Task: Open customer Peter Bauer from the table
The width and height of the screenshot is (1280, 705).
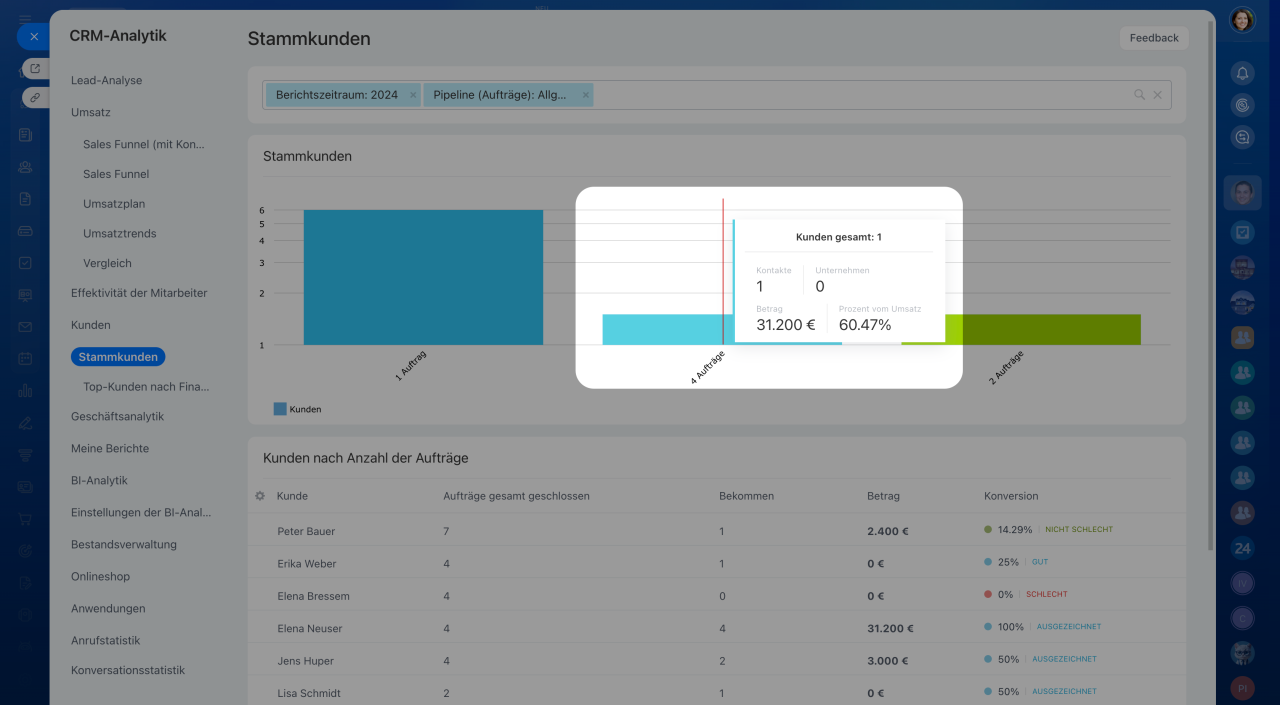Action: [306, 531]
